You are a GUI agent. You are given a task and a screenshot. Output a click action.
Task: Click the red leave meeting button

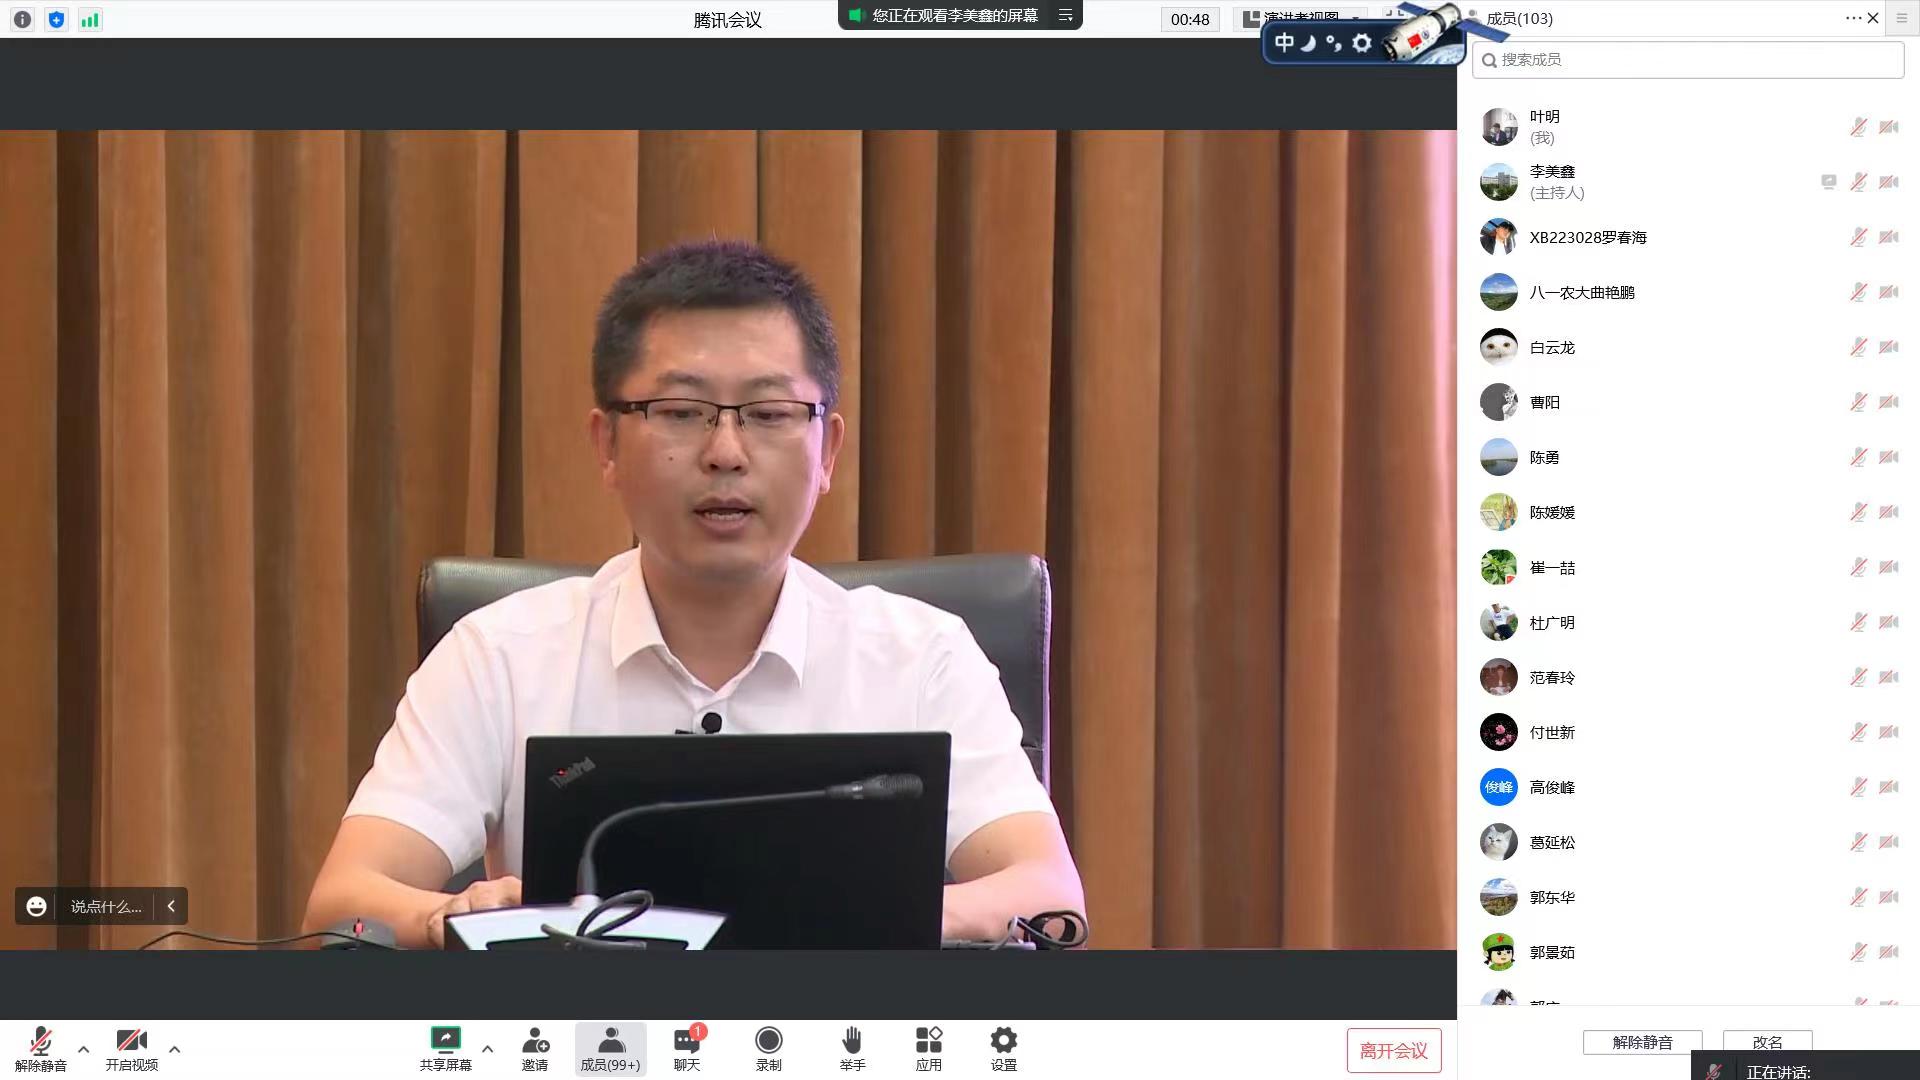click(1393, 1050)
